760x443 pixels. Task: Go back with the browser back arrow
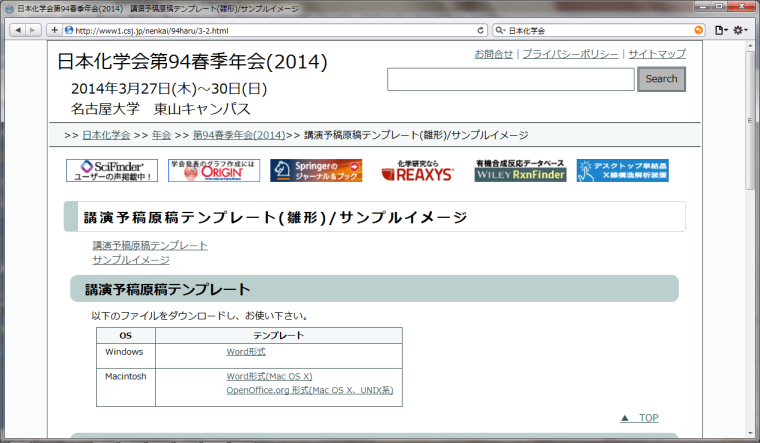pos(18,30)
